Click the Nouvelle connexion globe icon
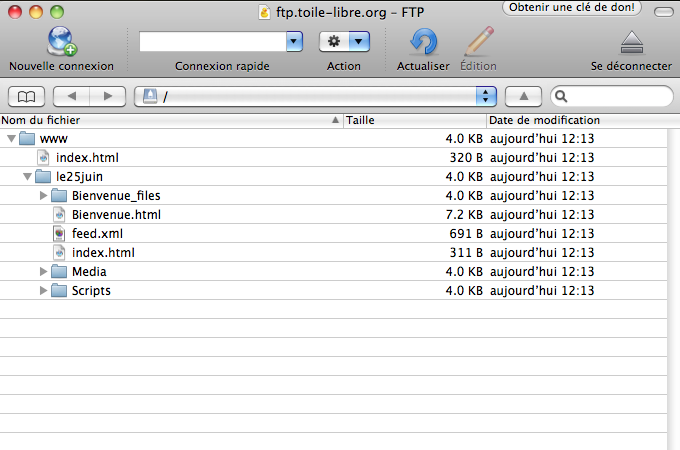Image resolution: width=680 pixels, height=450 pixels. (61, 42)
